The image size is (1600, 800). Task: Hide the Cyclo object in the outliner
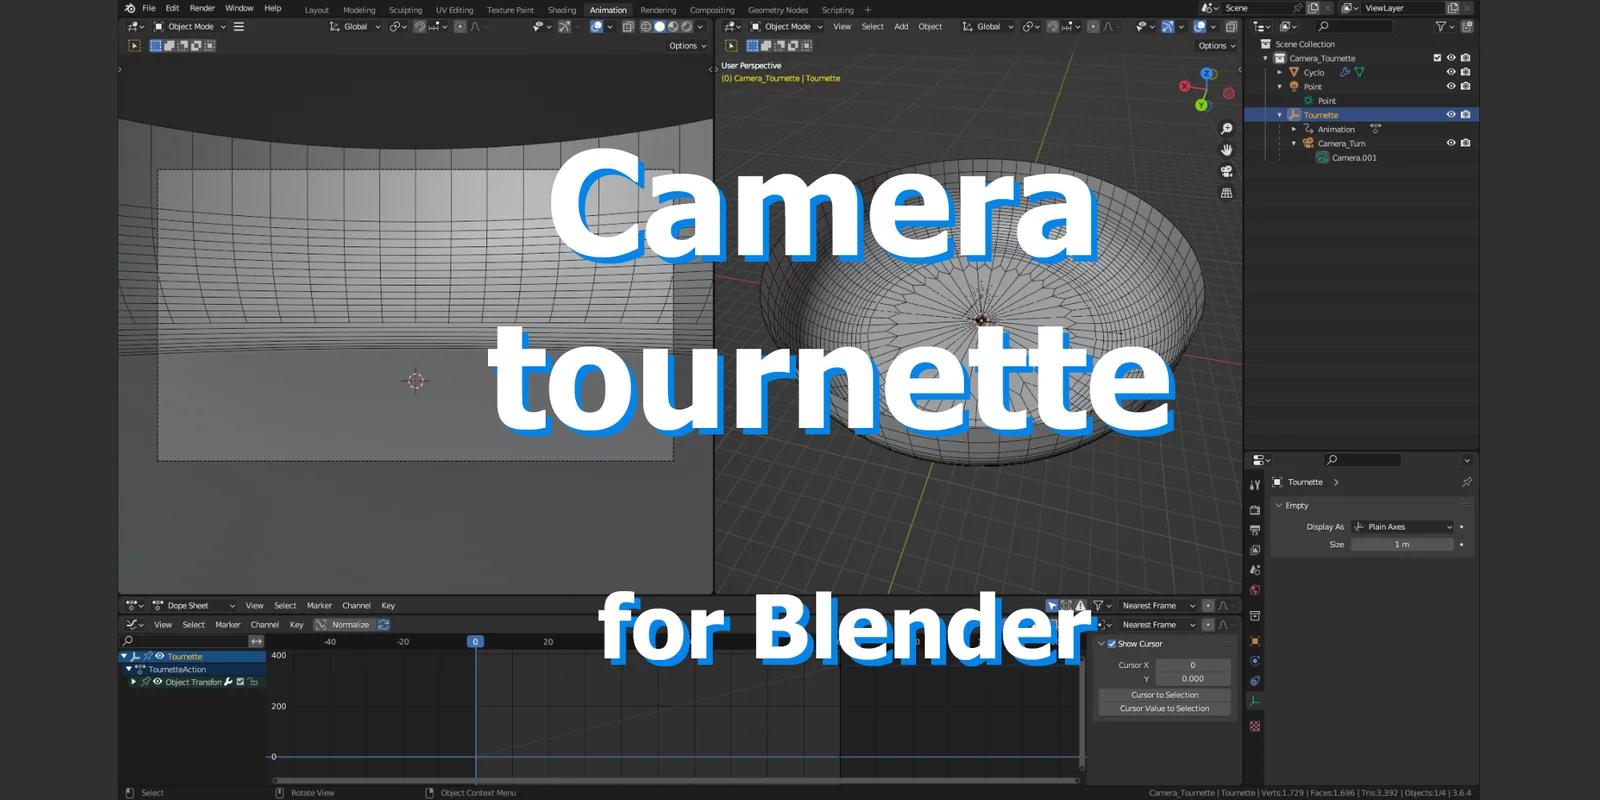[x=1451, y=72]
